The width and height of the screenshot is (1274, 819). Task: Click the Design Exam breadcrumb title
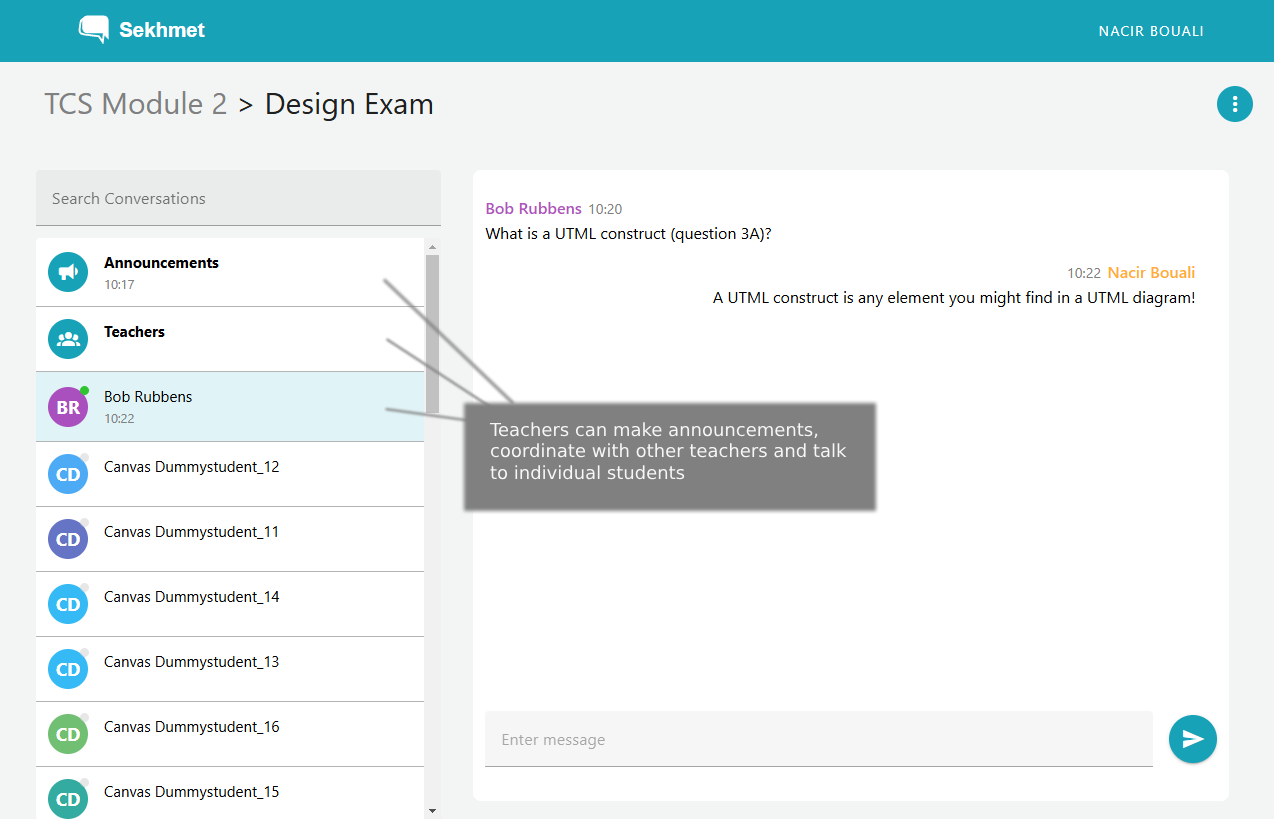tap(349, 104)
